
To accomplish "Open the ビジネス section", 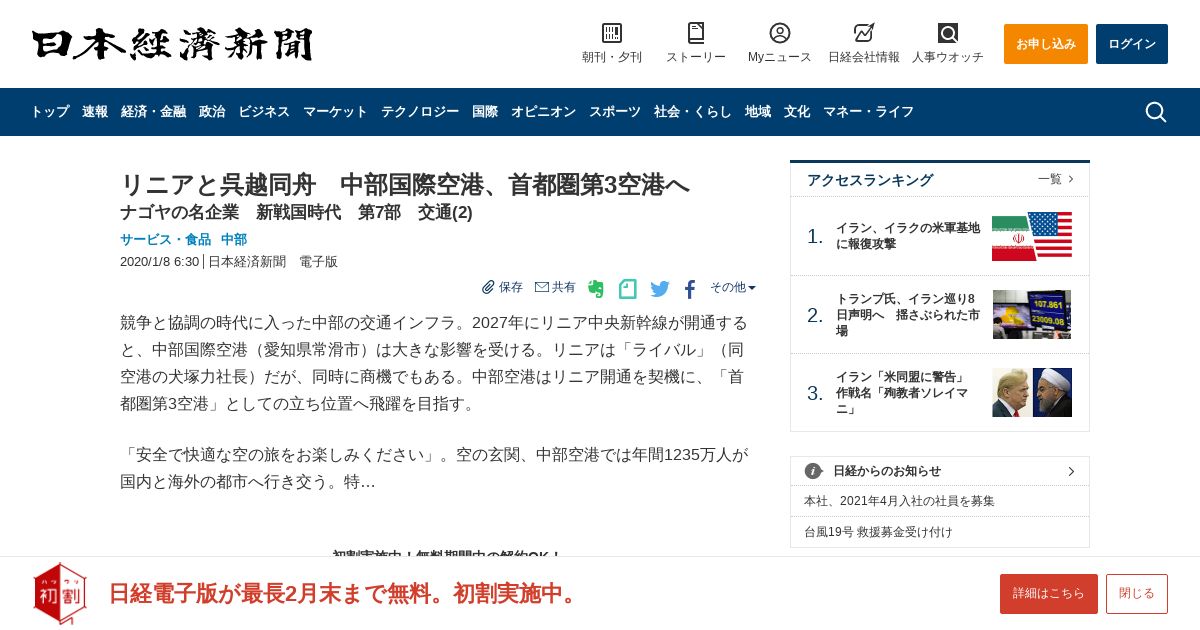I will click(x=264, y=112).
